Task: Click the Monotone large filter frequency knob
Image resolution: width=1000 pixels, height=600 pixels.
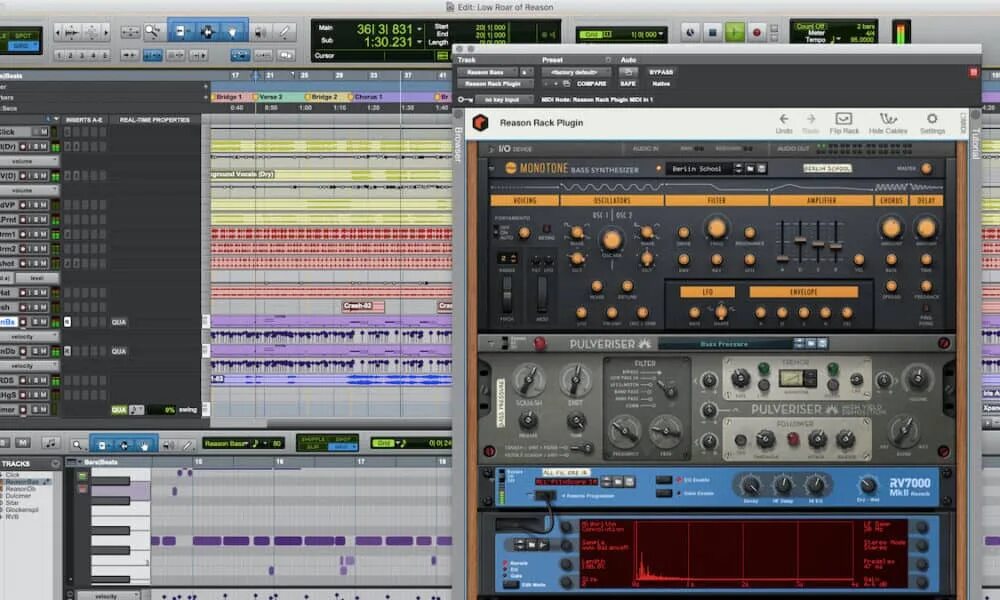Action: 716,228
